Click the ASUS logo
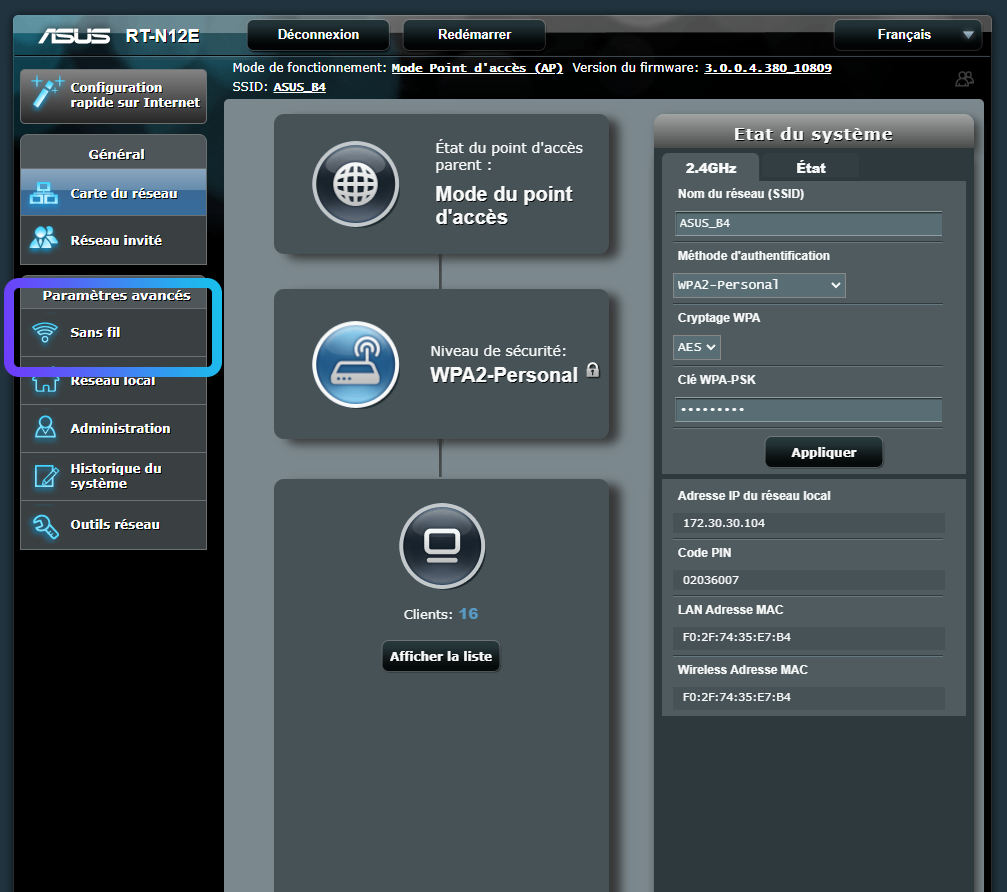The width and height of the screenshot is (1007, 892). point(74,36)
